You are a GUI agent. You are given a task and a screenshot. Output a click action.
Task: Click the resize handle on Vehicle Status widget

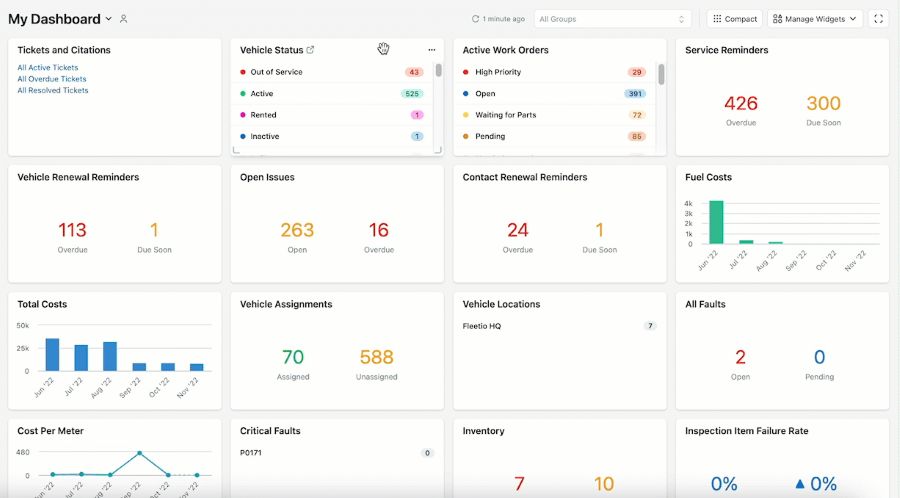tap(438, 150)
